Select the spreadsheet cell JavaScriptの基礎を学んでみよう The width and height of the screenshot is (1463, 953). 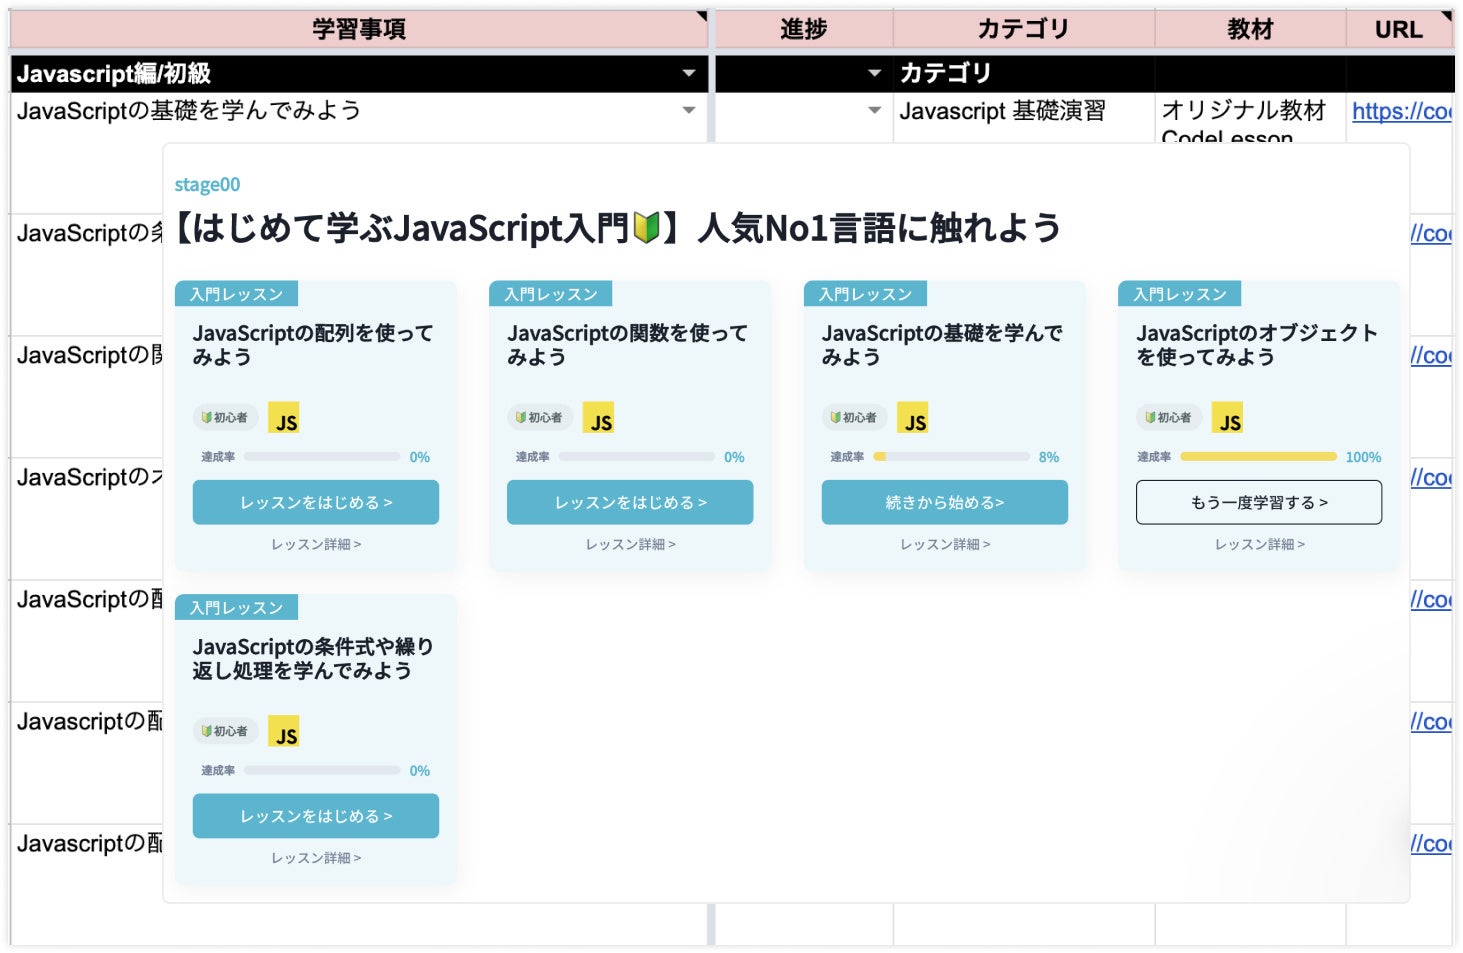359,116
